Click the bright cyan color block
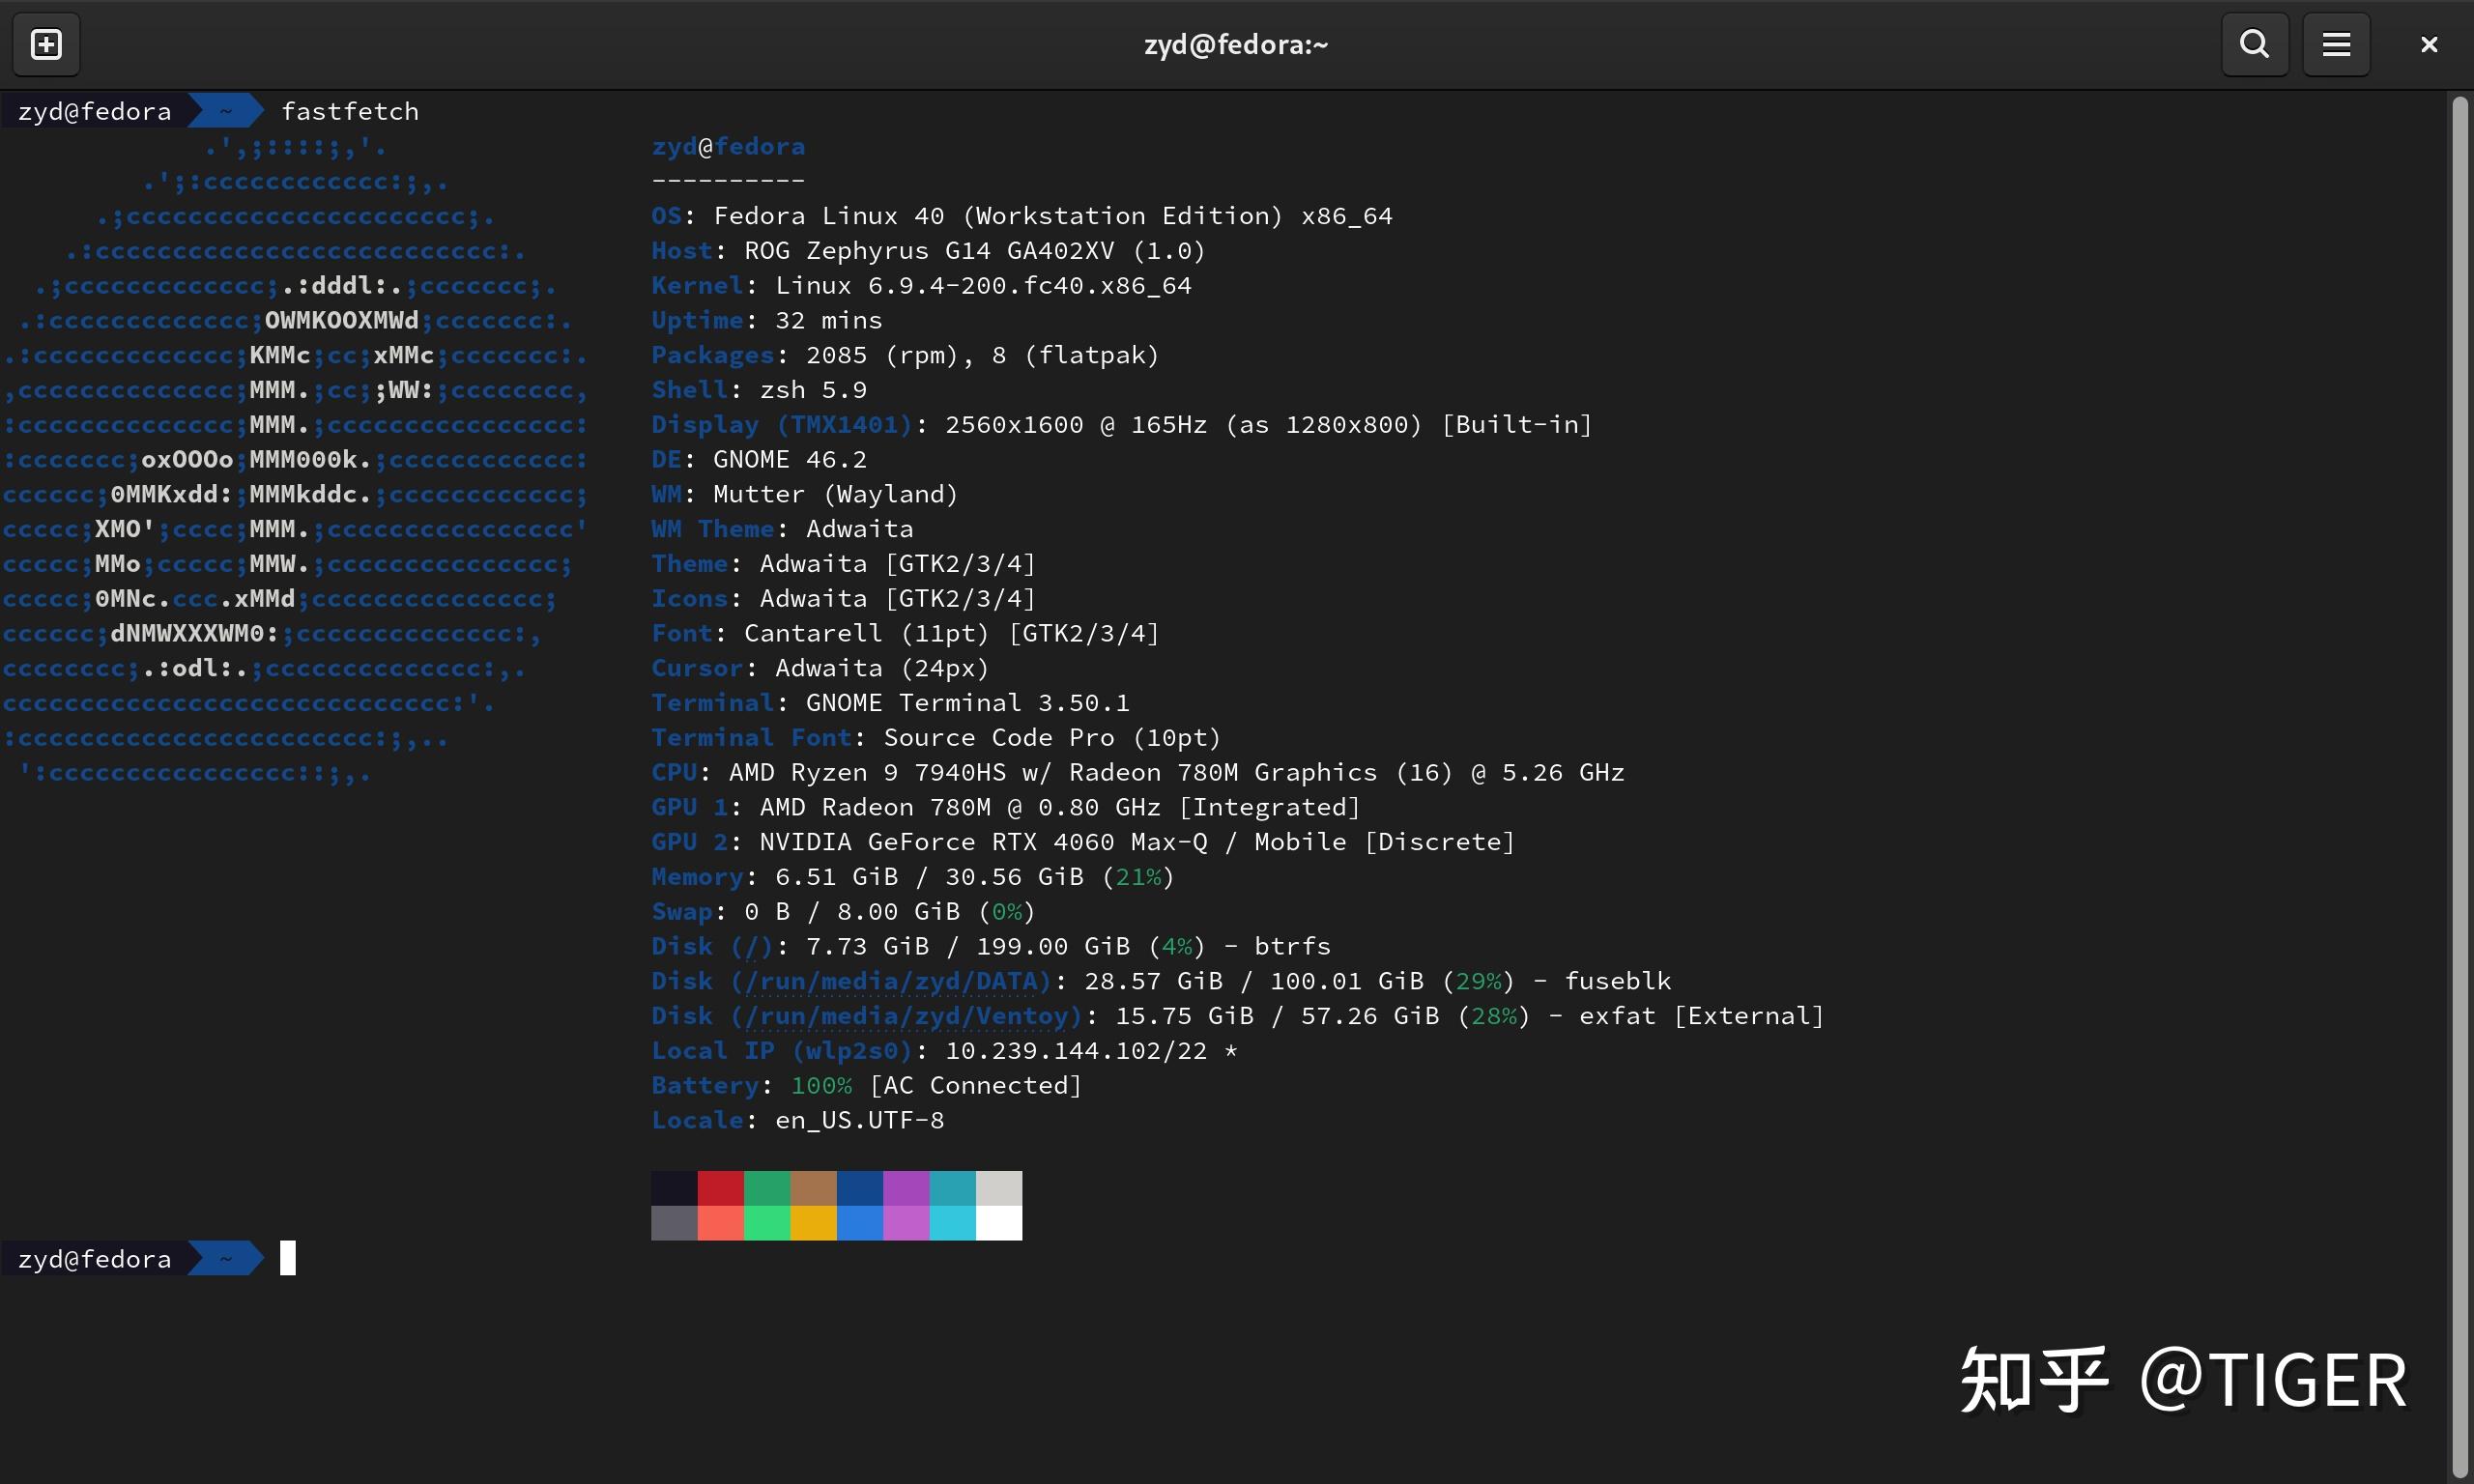 [x=953, y=1223]
